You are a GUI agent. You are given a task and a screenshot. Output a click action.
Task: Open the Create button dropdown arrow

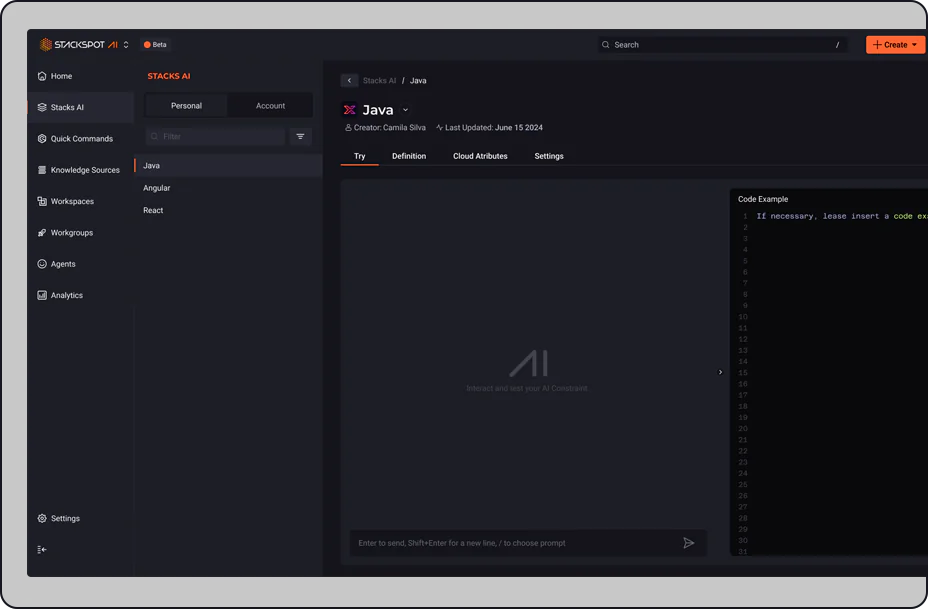[x=914, y=45]
